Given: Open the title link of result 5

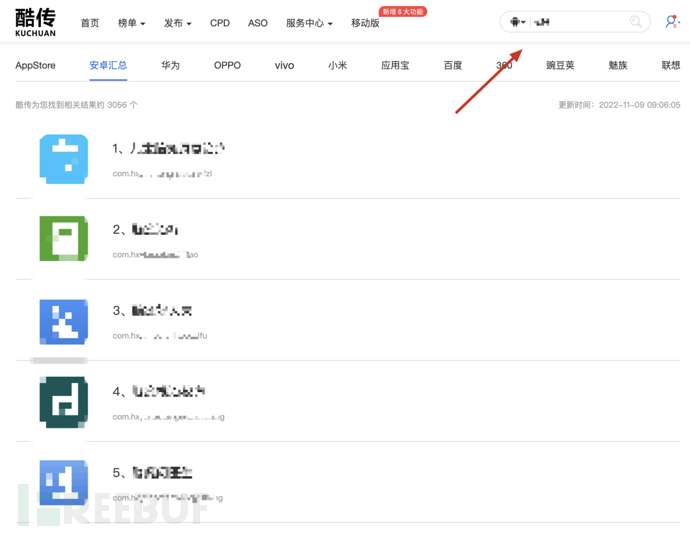Looking at the screenshot, I should coord(152,473).
